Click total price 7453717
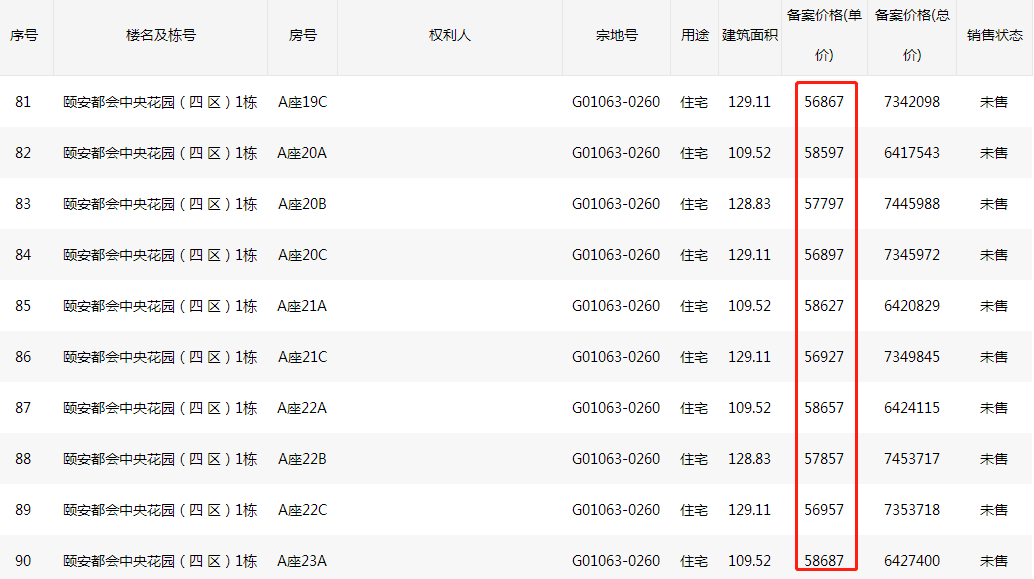1034x579 pixels. tap(912, 459)
